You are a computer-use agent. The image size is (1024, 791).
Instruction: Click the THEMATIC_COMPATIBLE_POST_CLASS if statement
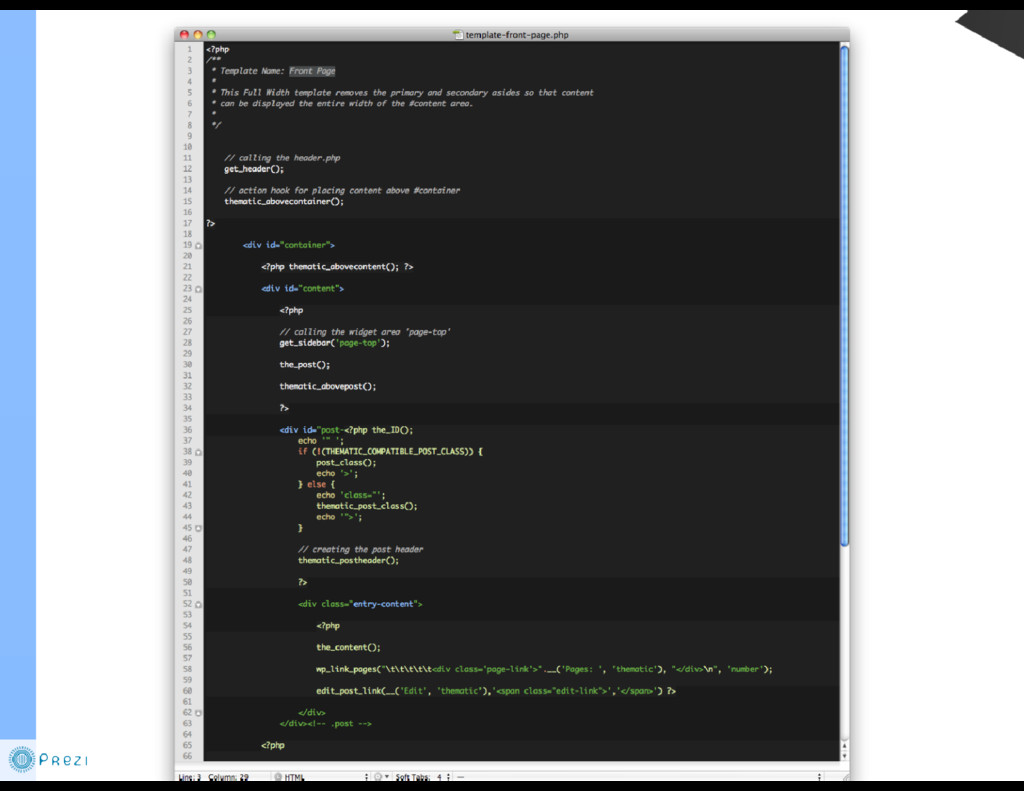(x=391, y=451)
